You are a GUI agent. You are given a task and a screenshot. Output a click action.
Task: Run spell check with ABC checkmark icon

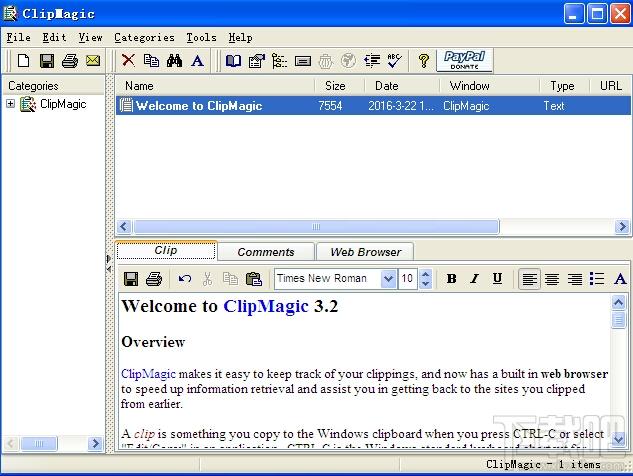tap(394, 61)
